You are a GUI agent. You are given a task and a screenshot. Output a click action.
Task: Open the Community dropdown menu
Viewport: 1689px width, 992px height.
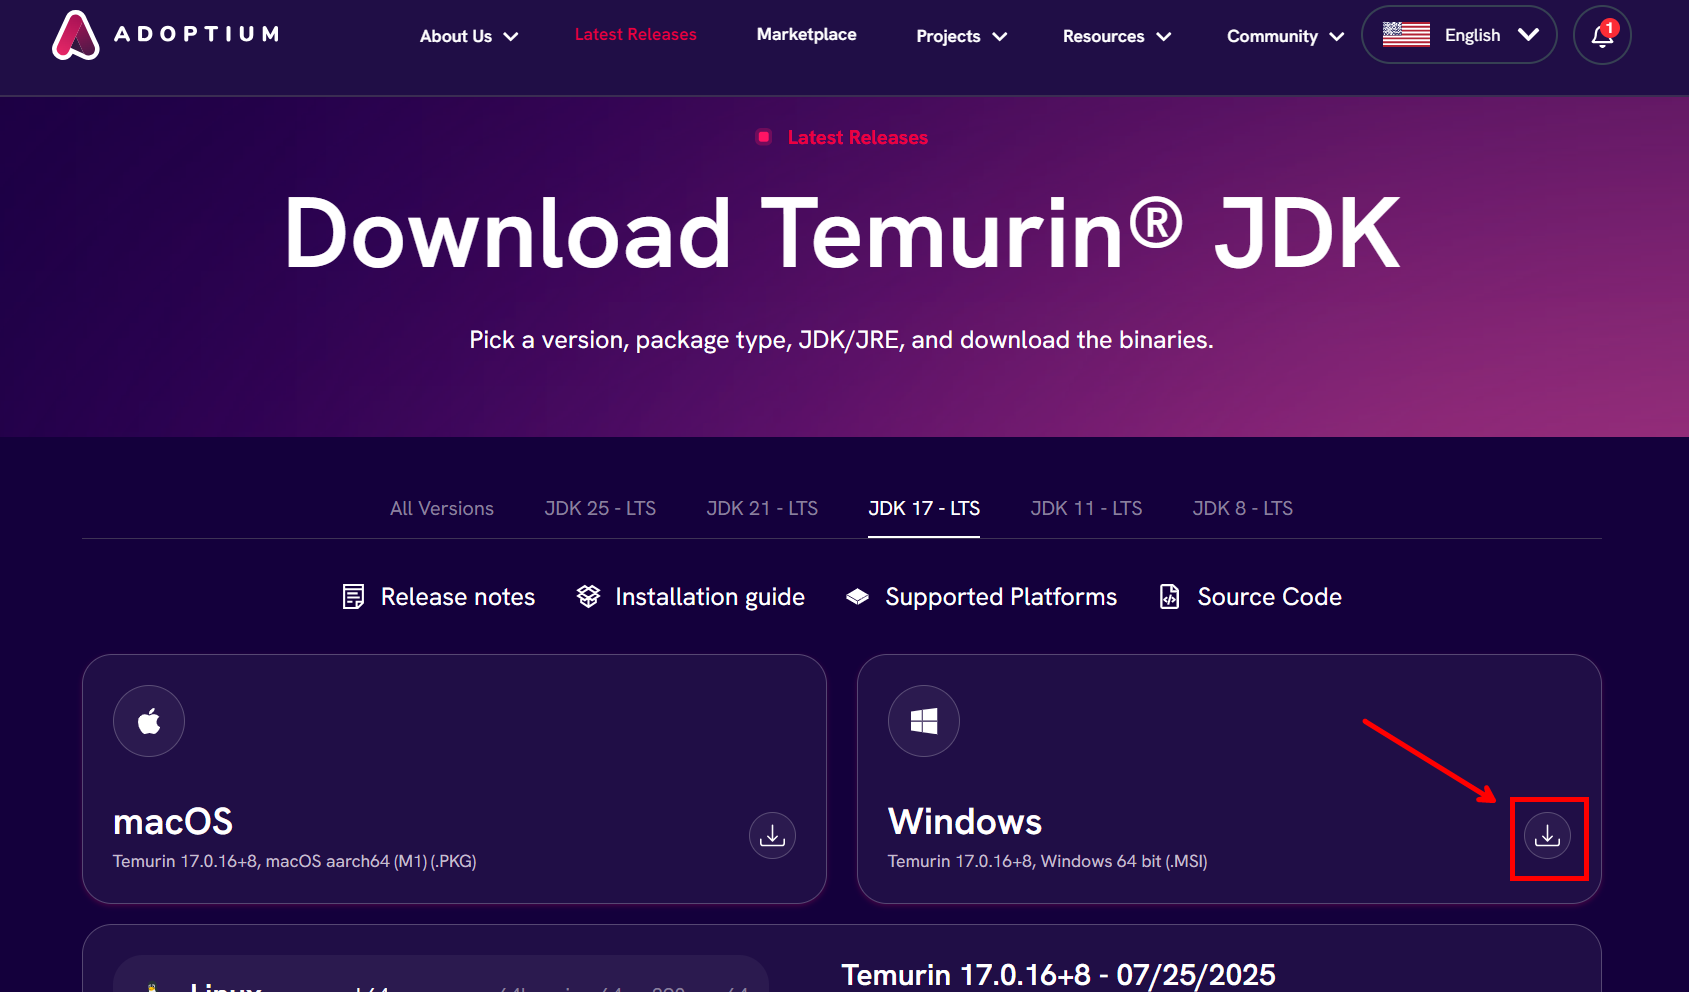coord(1284,36)
